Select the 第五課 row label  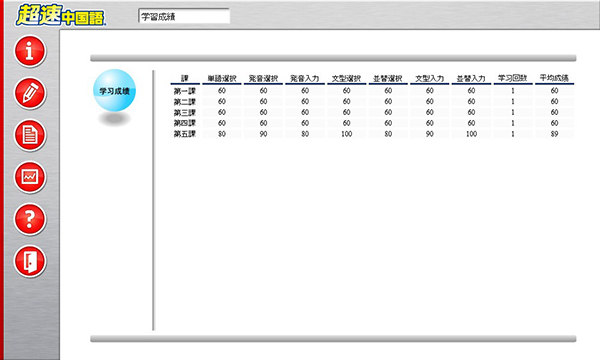185,134
